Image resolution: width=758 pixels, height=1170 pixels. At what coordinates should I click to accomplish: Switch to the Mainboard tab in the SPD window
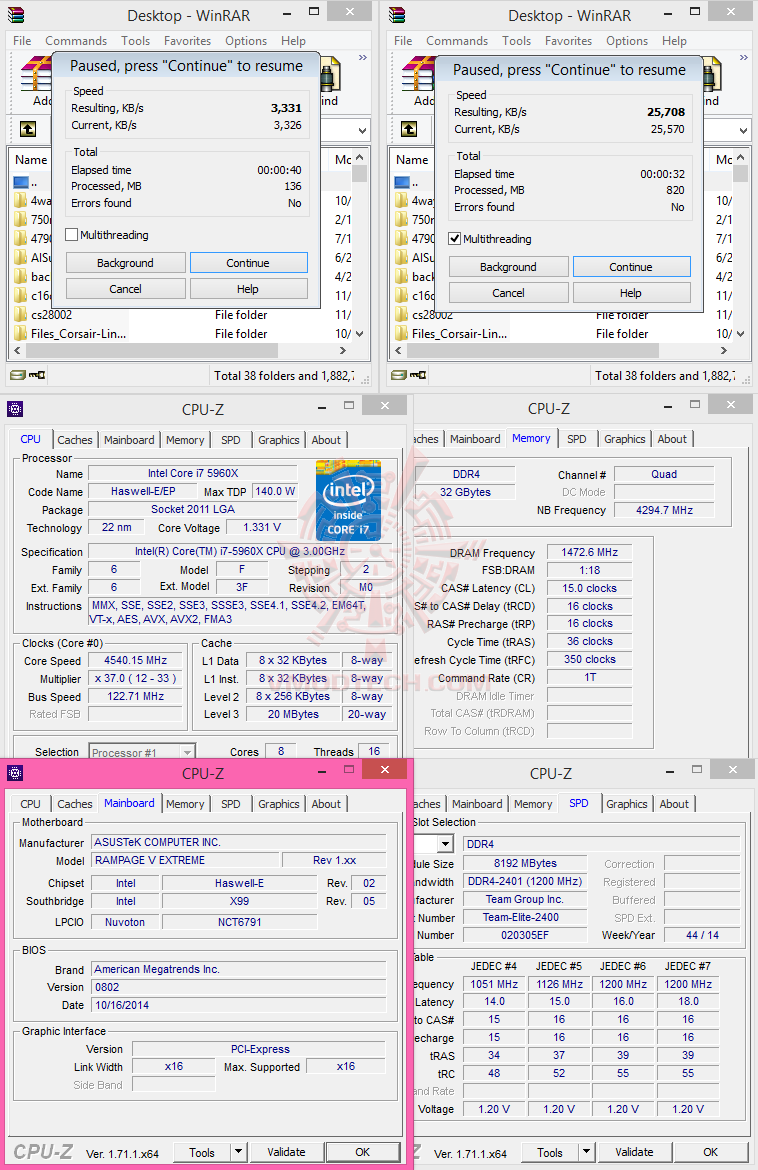coord(477,804)
